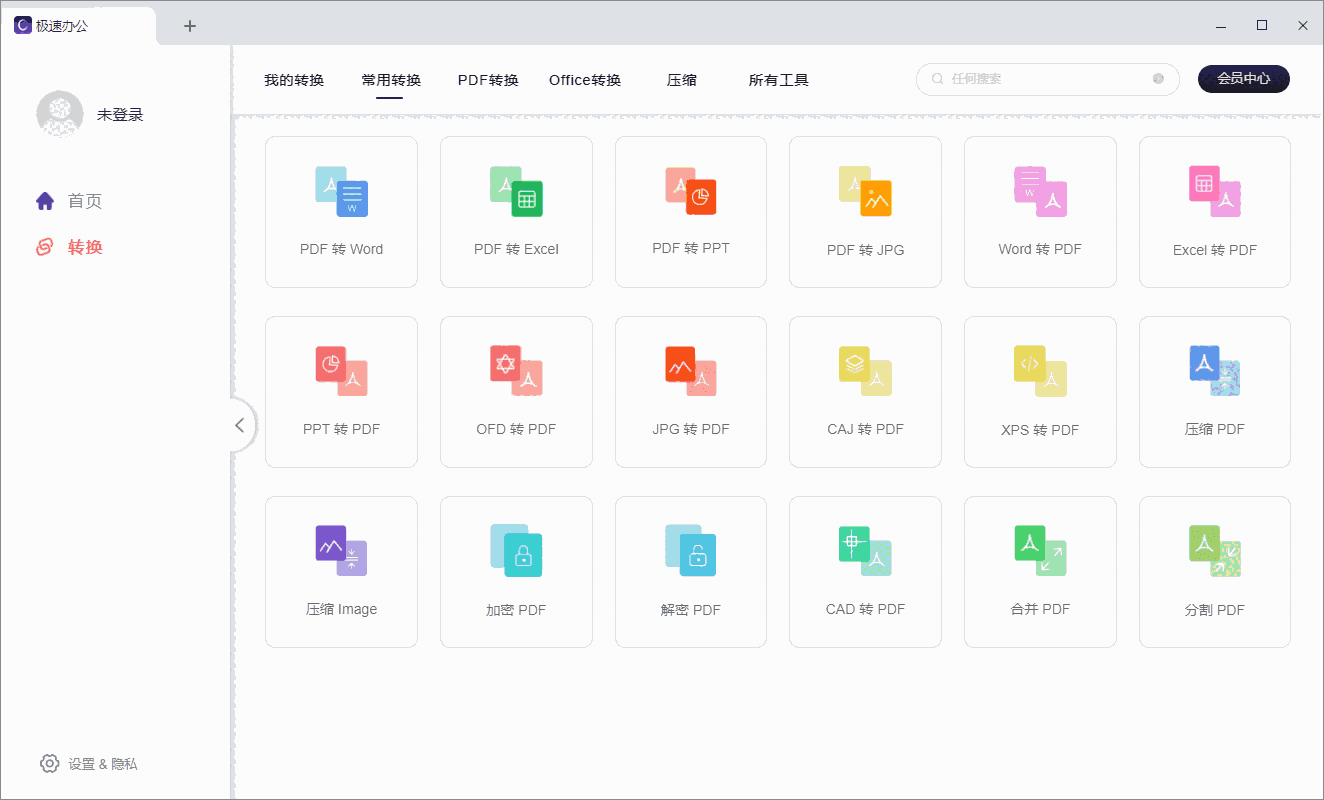Open the PDF 转 JPG converter icon
The image size is (1324, 800).
point(865,191)
